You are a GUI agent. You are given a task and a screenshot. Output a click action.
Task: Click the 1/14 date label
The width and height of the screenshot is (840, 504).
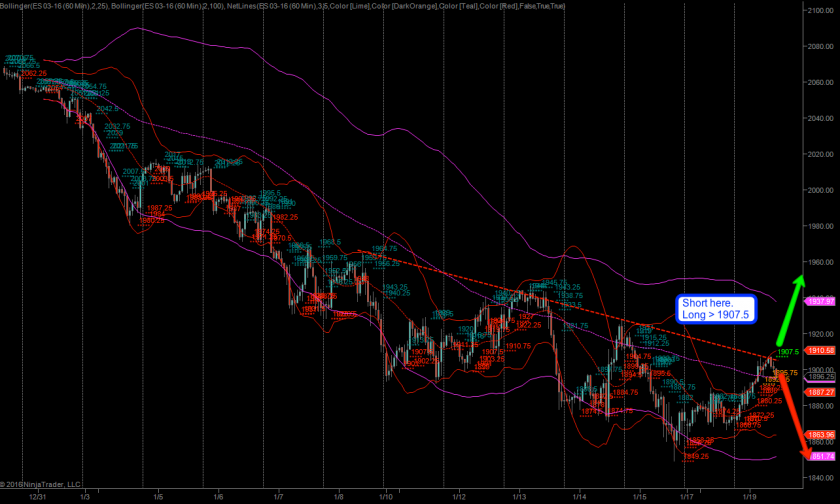point(579,497)
